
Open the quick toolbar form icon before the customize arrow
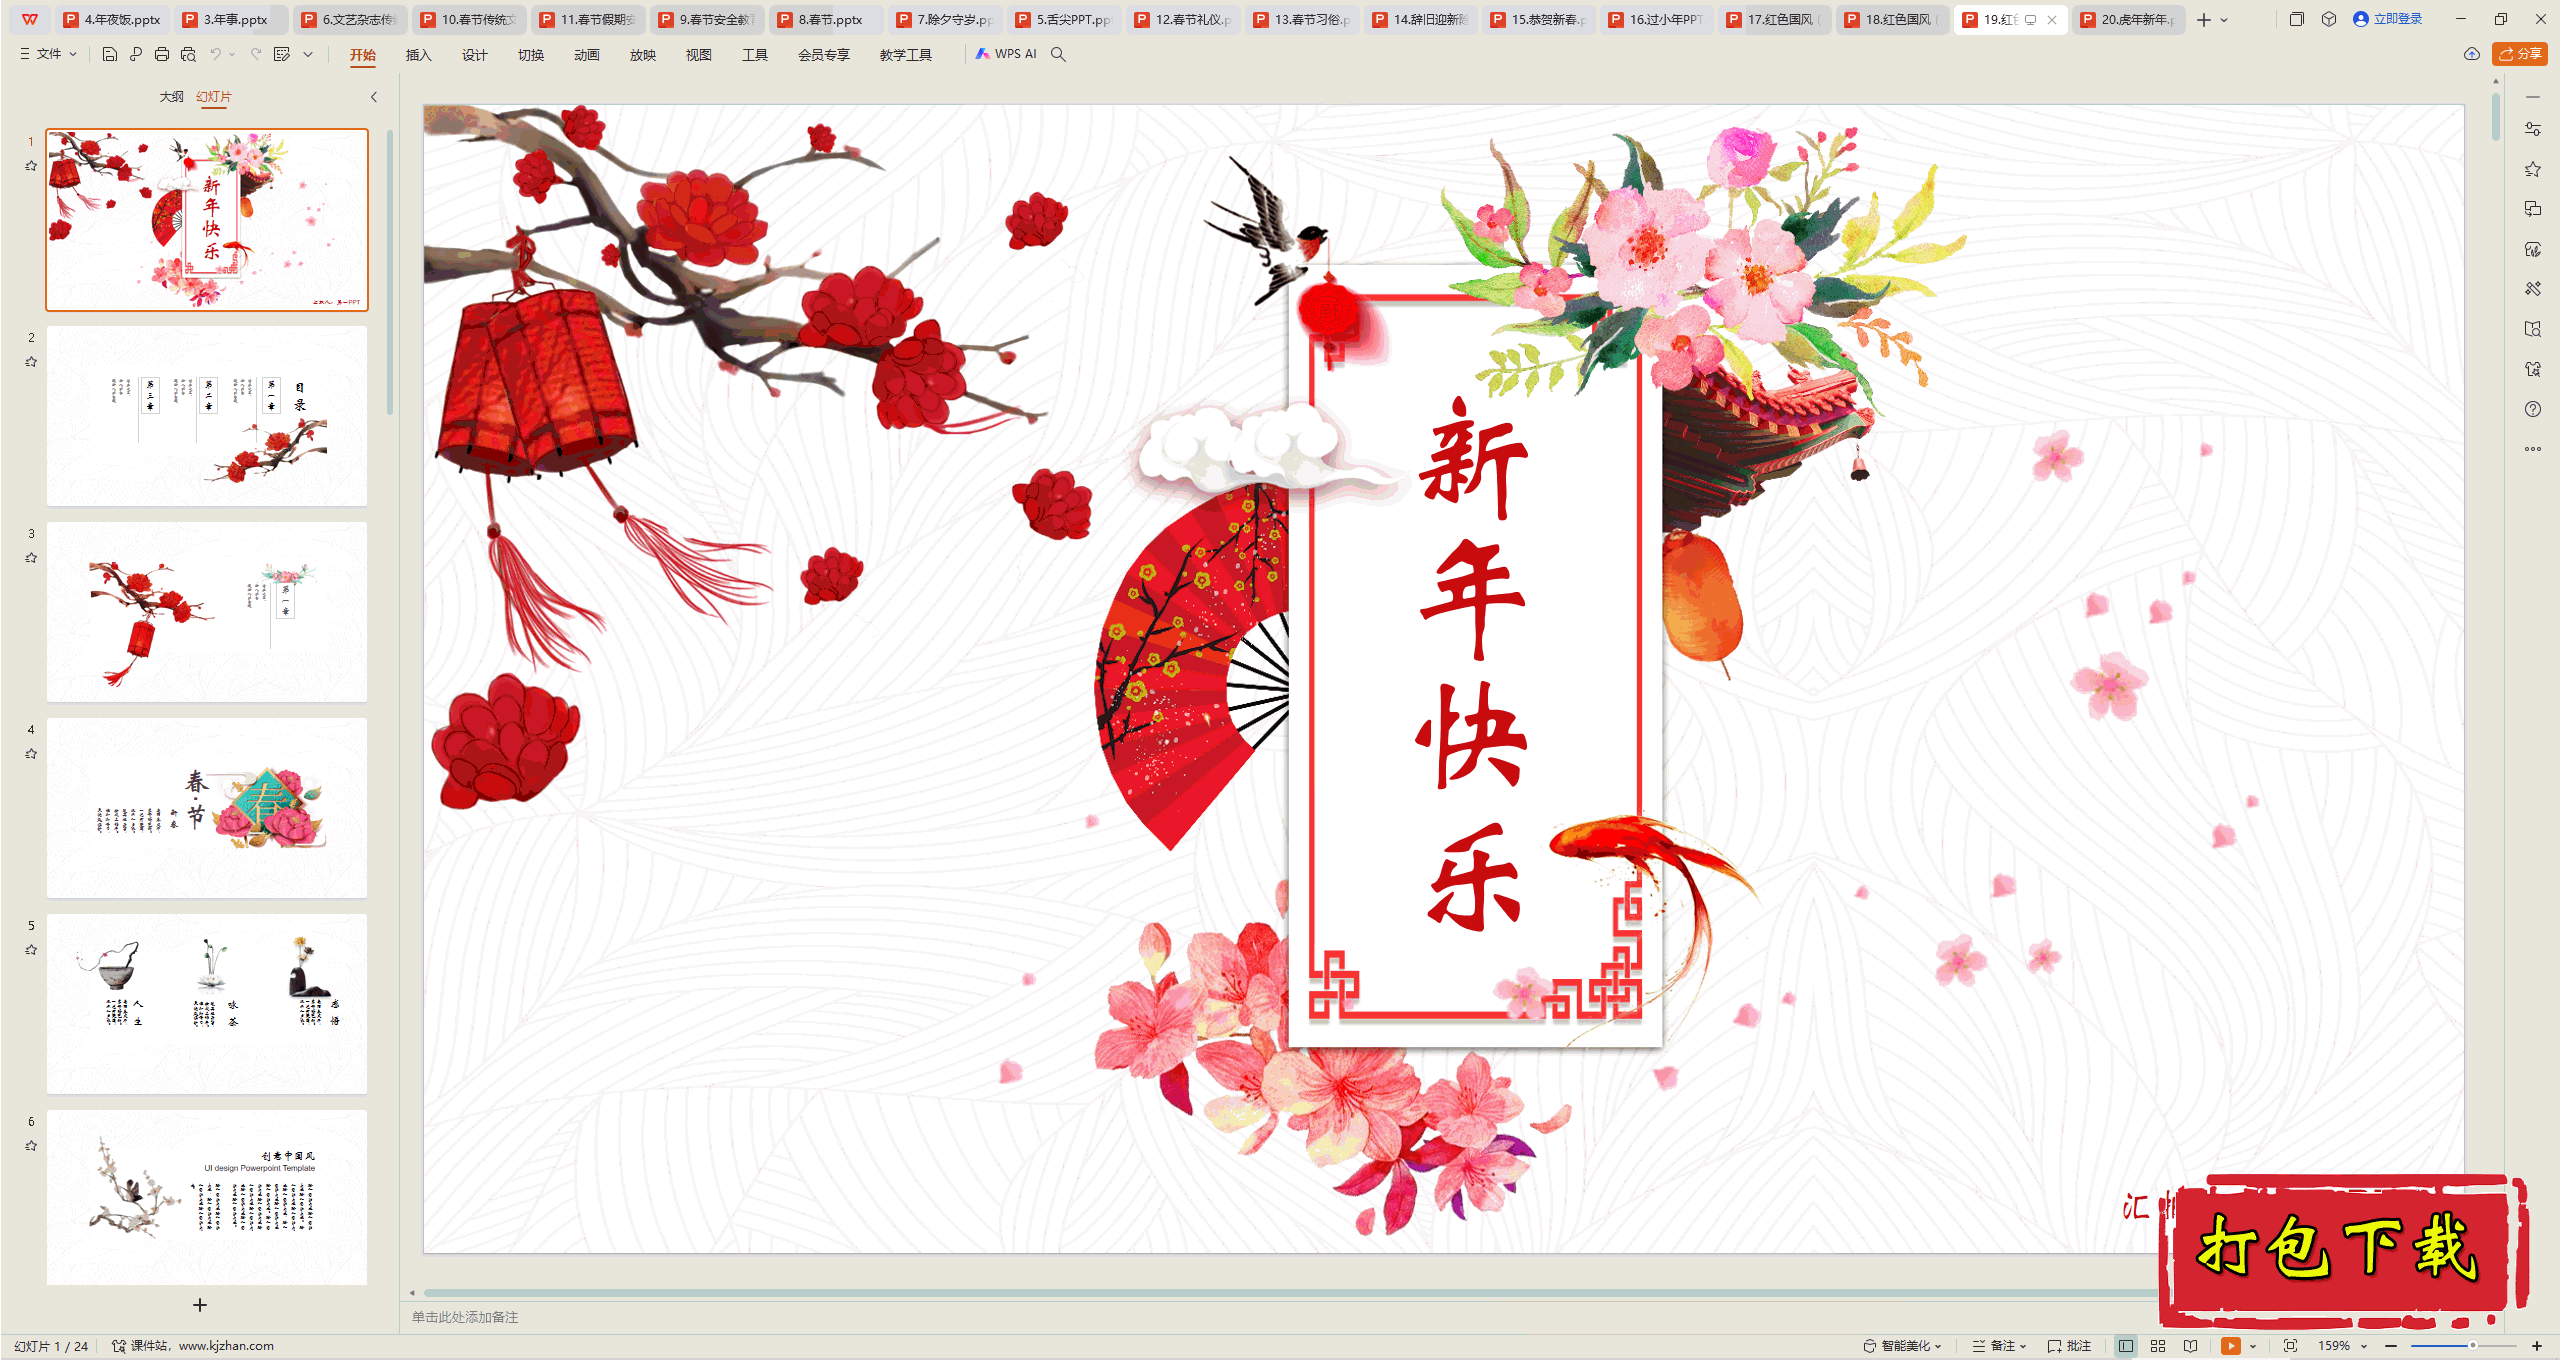tap(282, 55)
